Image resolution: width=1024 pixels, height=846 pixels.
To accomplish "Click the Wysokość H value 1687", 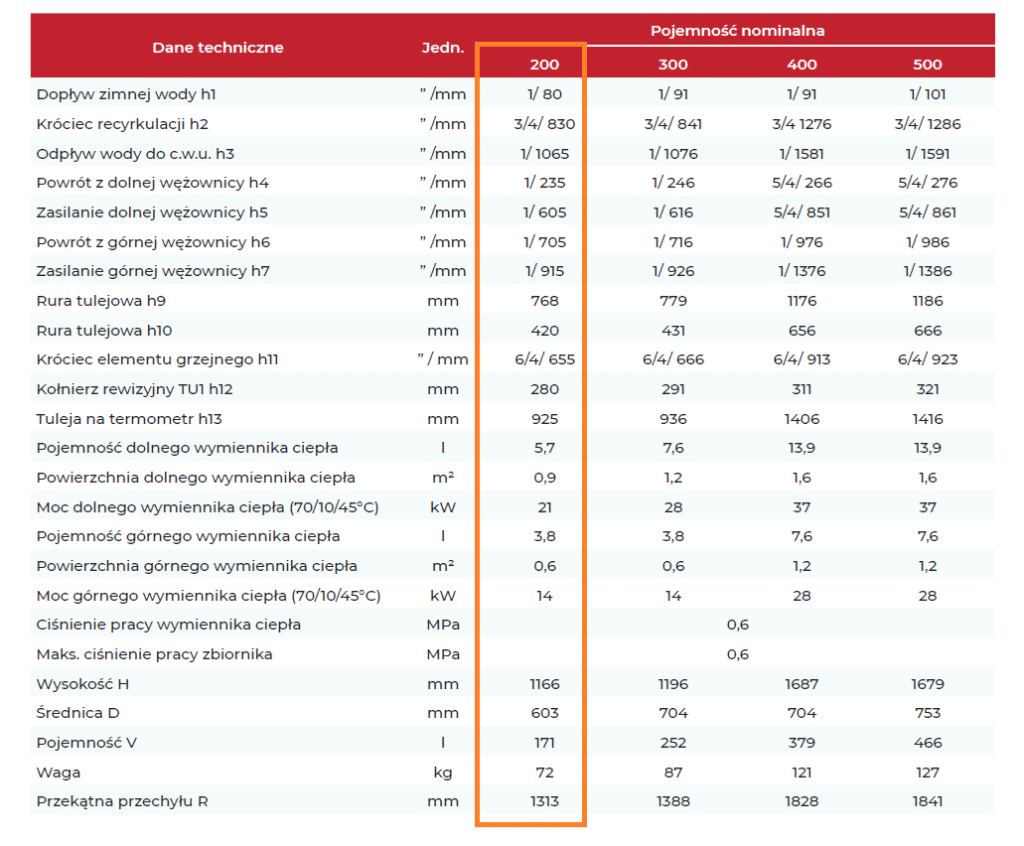I will (801, 684).
